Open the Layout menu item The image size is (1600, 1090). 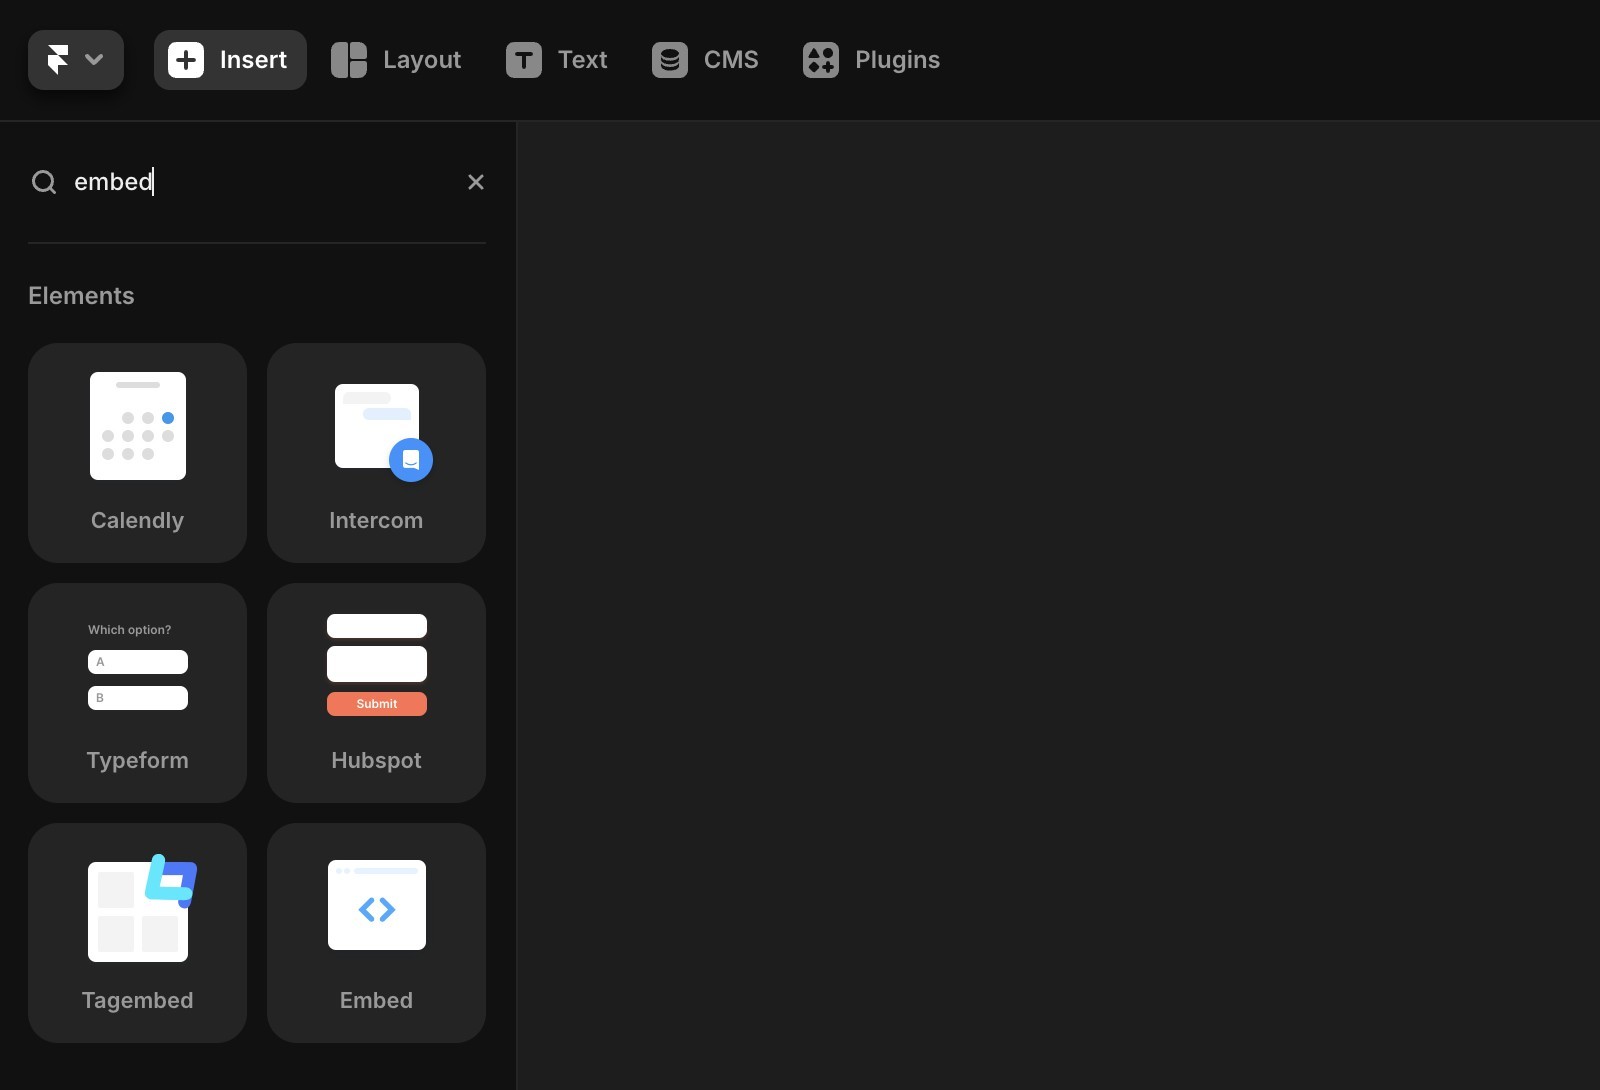420,60
